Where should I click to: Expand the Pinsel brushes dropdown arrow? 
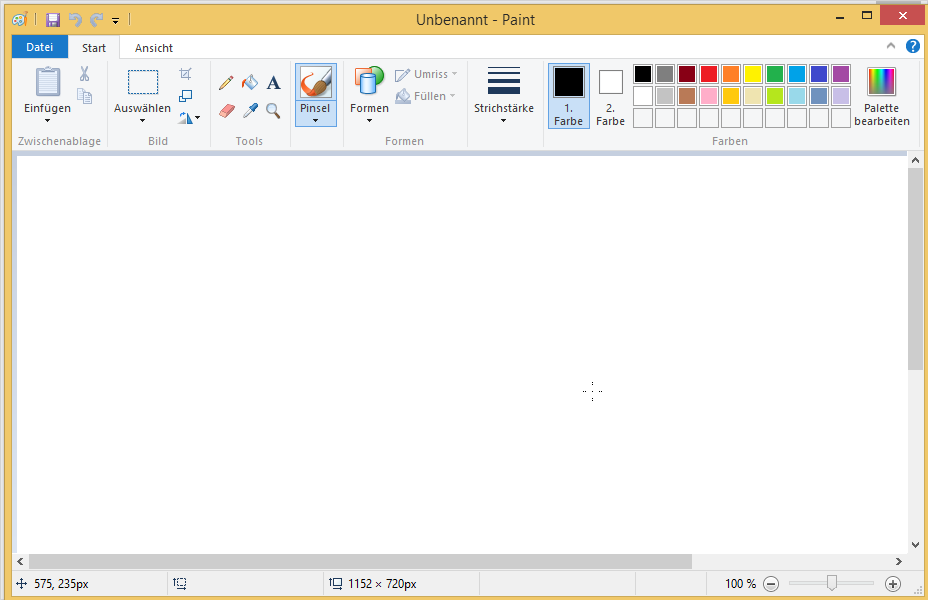tap(315, 121)
